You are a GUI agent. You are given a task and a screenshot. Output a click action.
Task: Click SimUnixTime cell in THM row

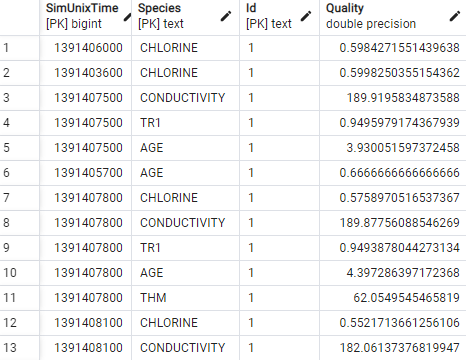[86, 298]
